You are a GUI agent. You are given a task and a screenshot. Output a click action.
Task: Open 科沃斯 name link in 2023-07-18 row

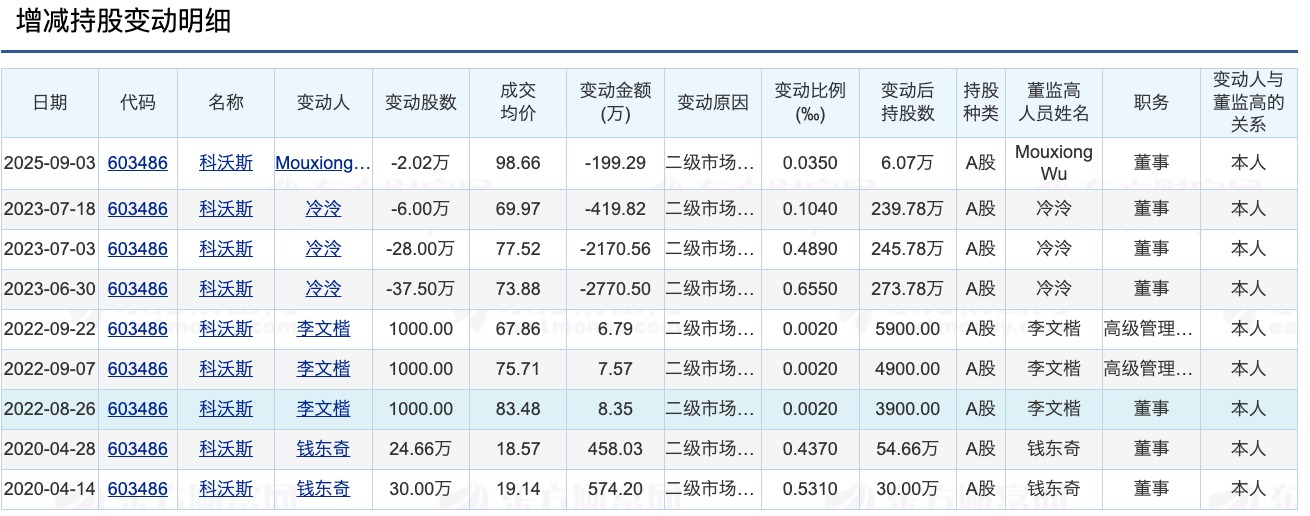pos(226,209)
